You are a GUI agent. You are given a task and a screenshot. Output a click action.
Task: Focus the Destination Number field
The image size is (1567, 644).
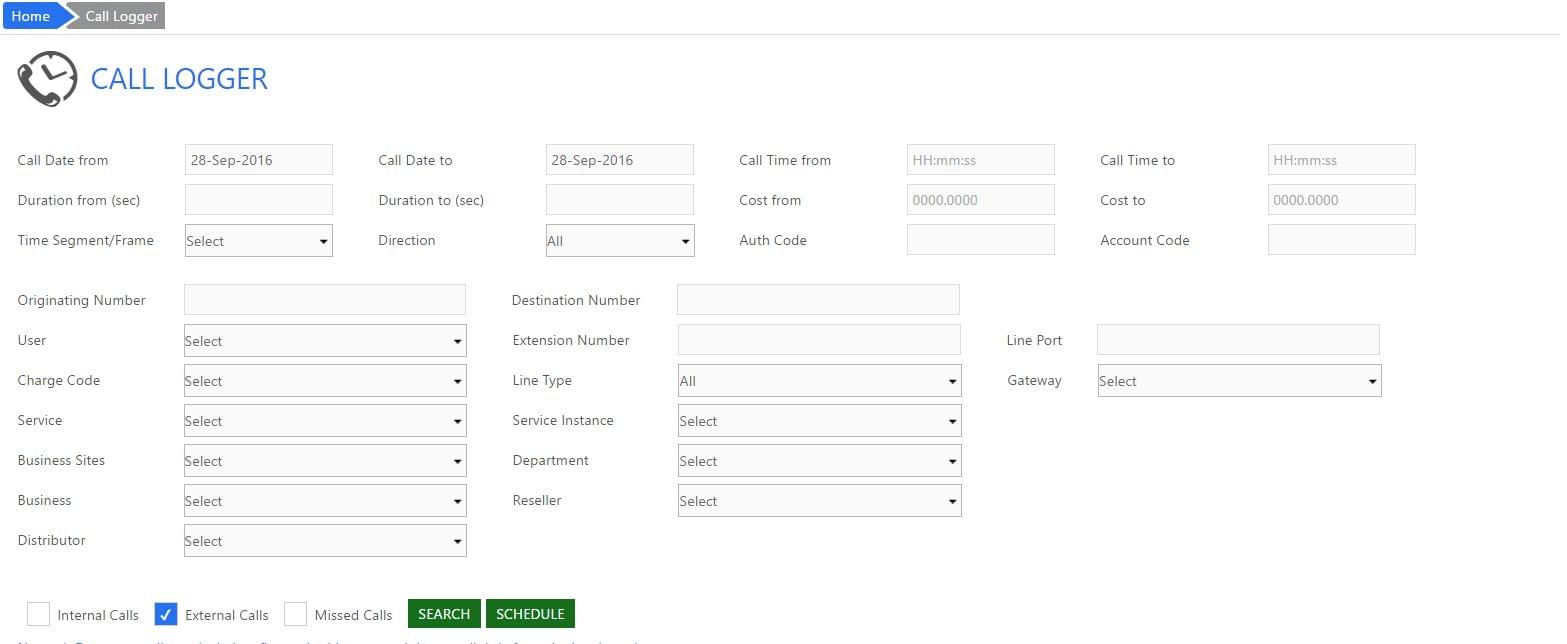tap(818, 300)
